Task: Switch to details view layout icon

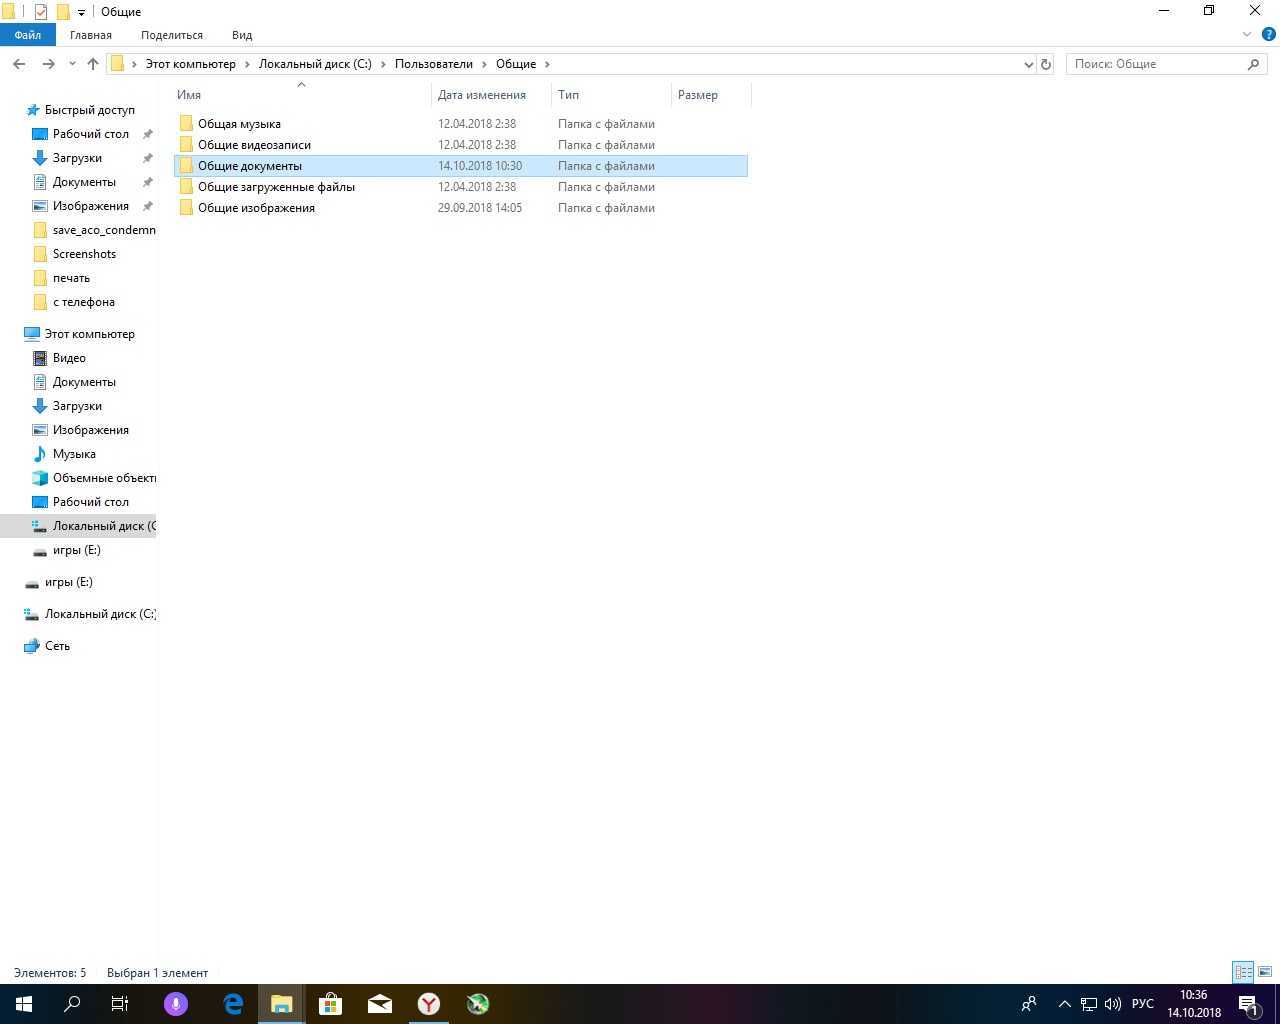Action: click(1243, 972)
